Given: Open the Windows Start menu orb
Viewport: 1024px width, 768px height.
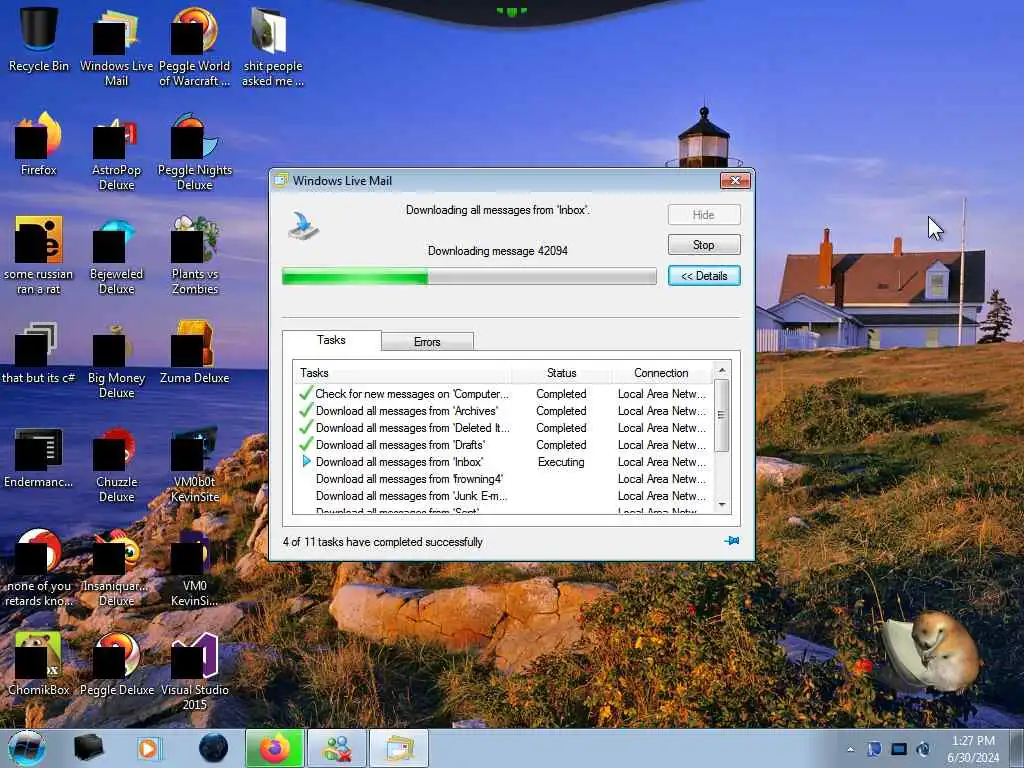Looking at the screenshot, I should [26, 748].
